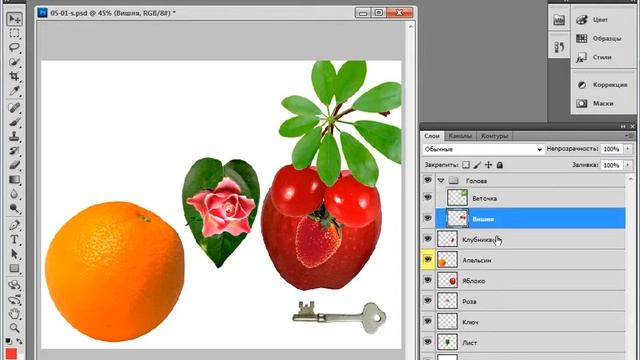Select the Horizontal Type tool
640x360 pixels.
[14, 240]
